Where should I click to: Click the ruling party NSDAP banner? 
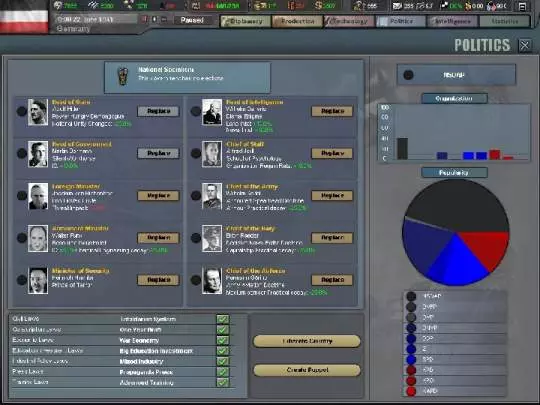456,75
